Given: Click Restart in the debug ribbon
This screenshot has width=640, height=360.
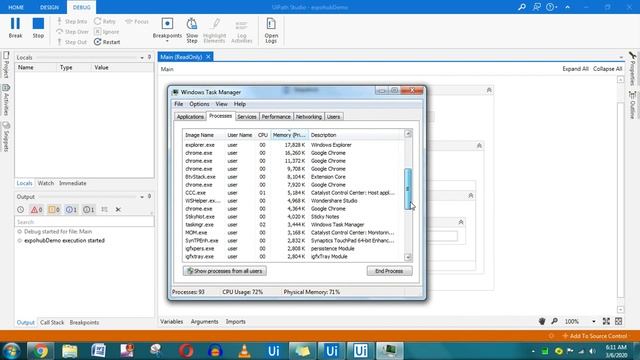Looking at the screenshot, I should point(107,42).
